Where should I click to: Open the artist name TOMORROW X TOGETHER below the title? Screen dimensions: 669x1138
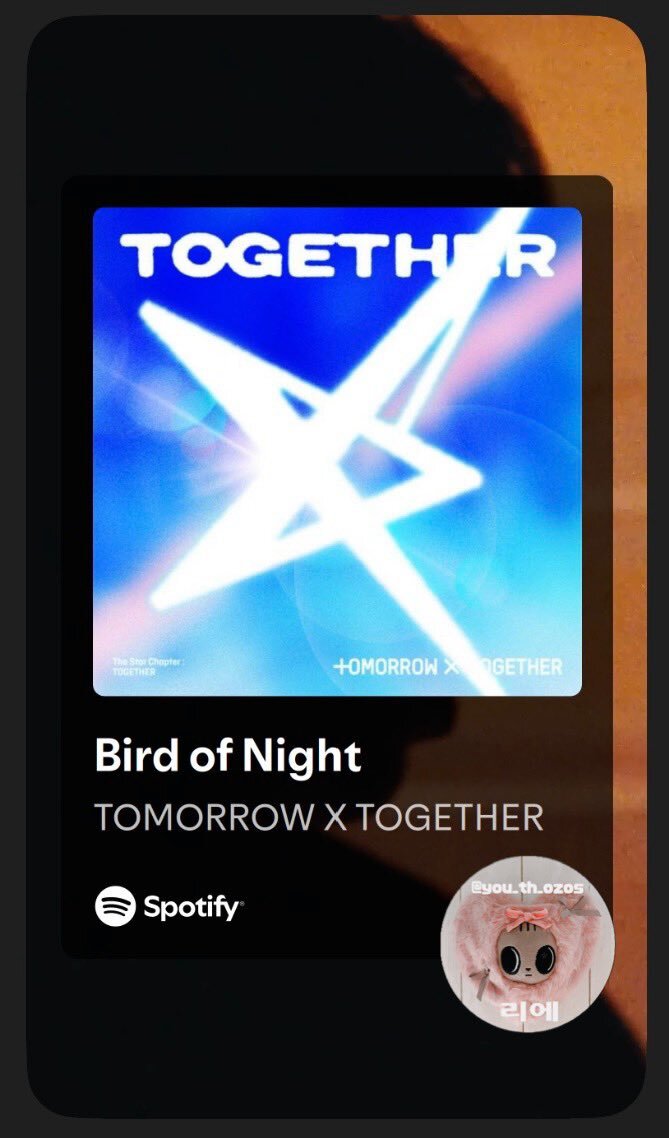tap(319, 817)
